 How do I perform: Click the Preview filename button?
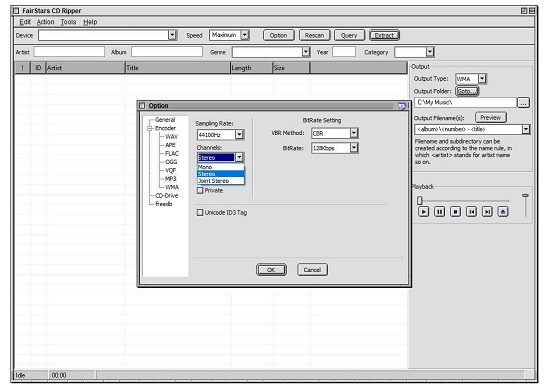(491, 118)
